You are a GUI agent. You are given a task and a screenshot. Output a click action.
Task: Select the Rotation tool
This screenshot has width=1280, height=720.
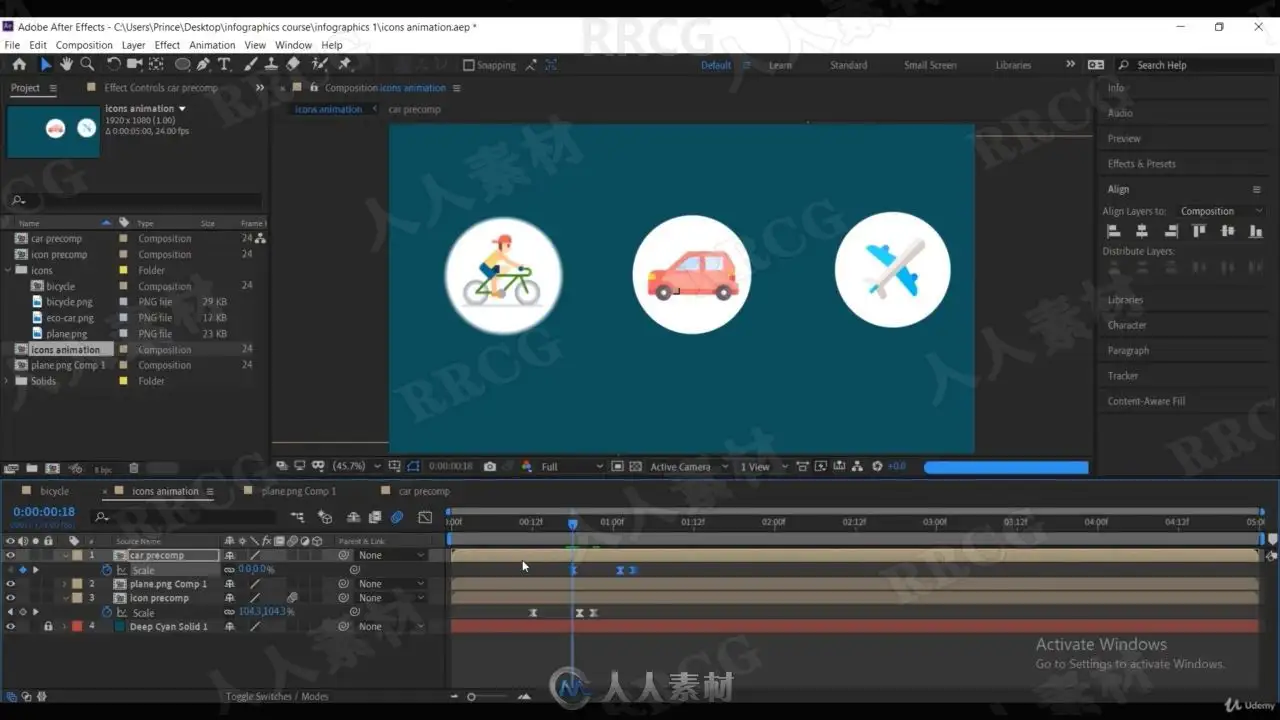click(113, 64)
